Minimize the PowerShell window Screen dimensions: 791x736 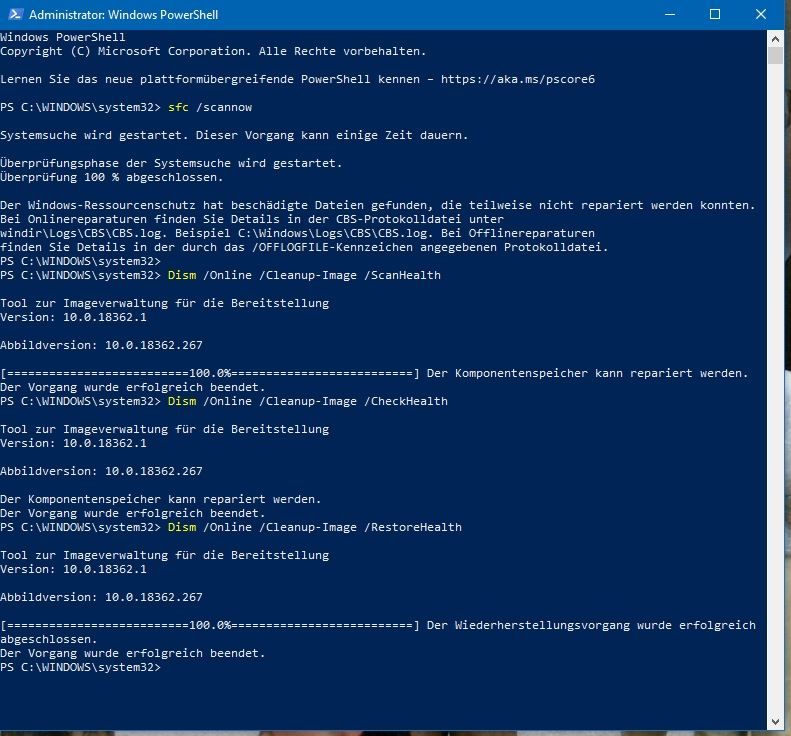click(670, 14)
